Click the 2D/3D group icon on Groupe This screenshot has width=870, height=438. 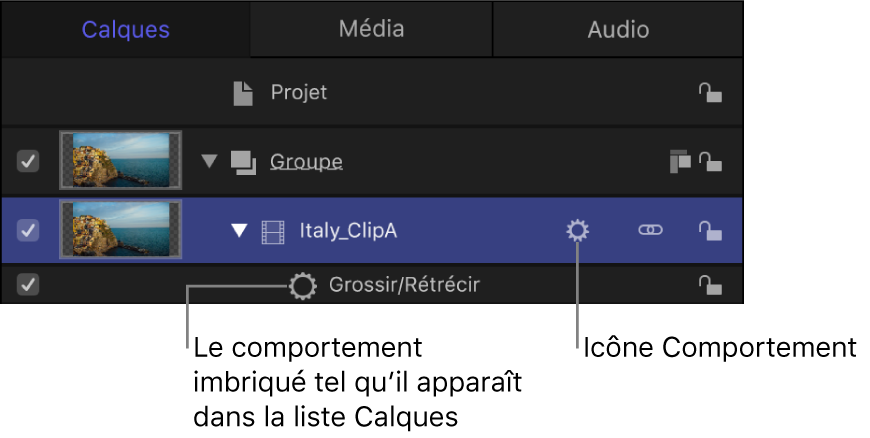click(x=679, y=160)
